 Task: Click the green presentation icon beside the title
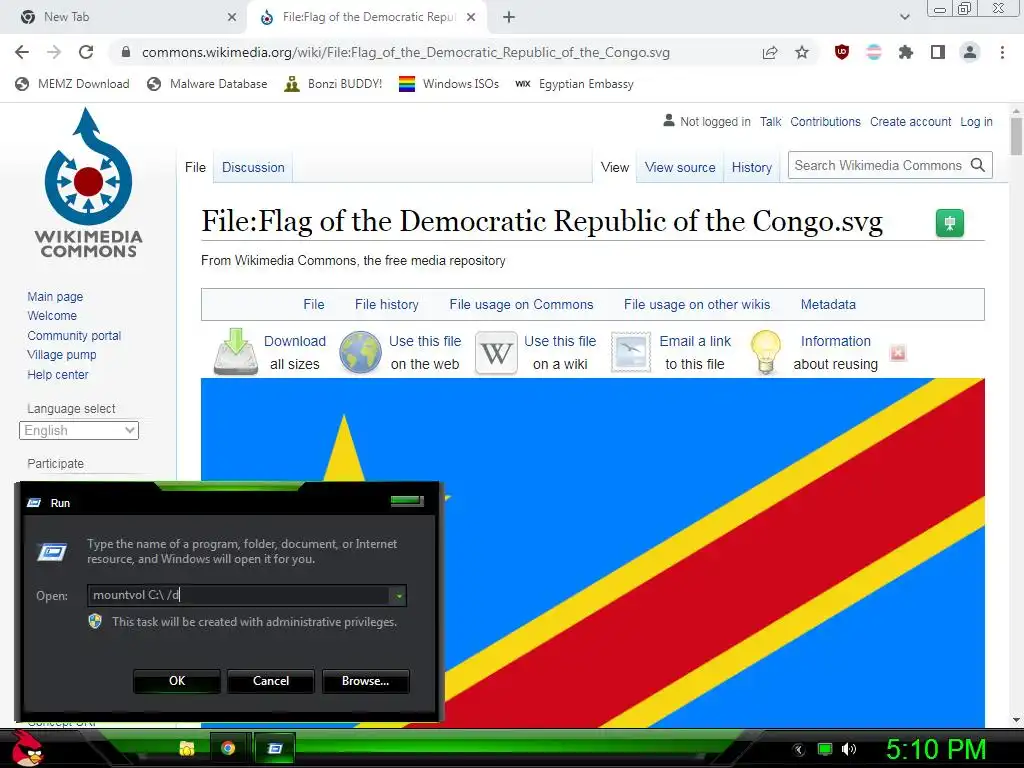click(950, 223)
